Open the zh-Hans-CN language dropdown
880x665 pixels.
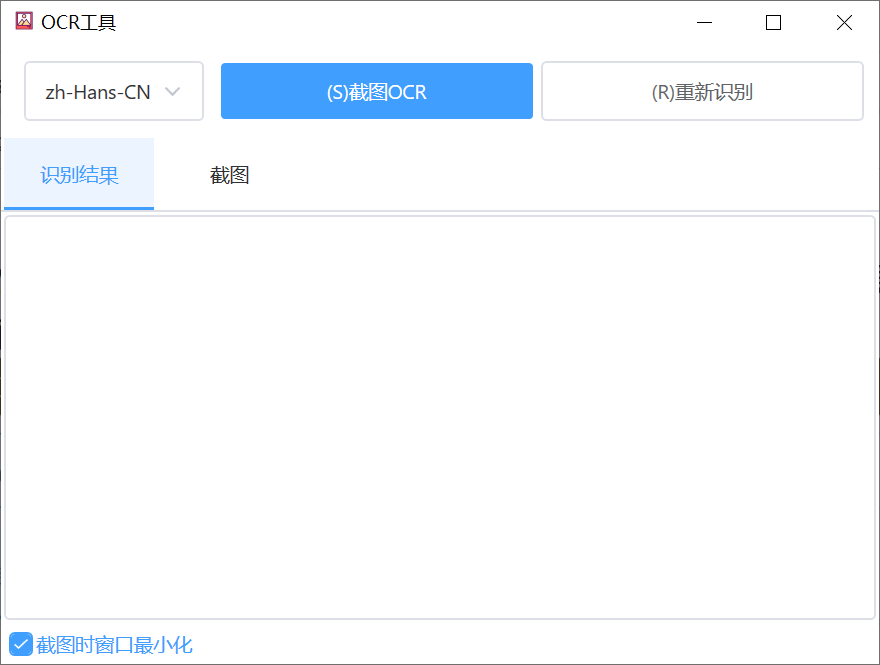coord(114,91)
